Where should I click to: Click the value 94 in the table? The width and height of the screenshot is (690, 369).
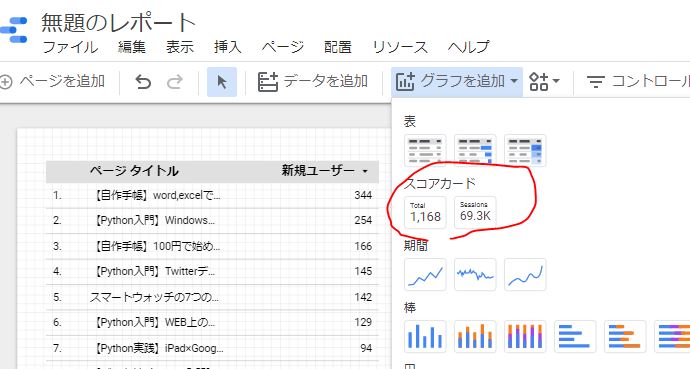366,348
